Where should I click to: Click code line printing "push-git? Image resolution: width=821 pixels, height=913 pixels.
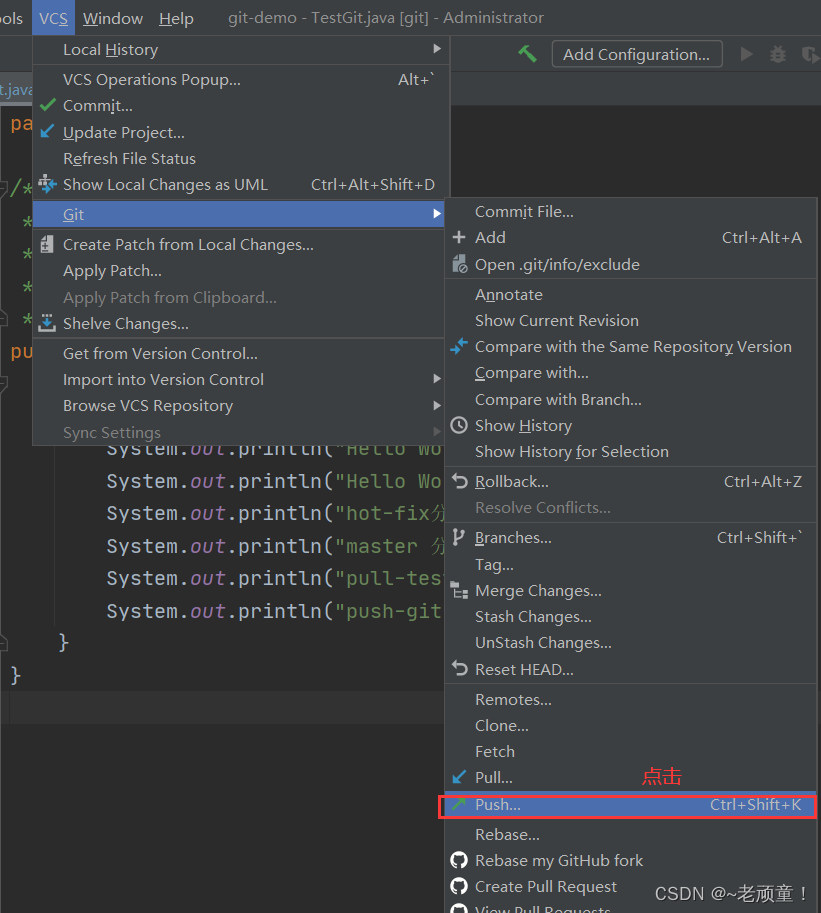[x=274, y=611]
